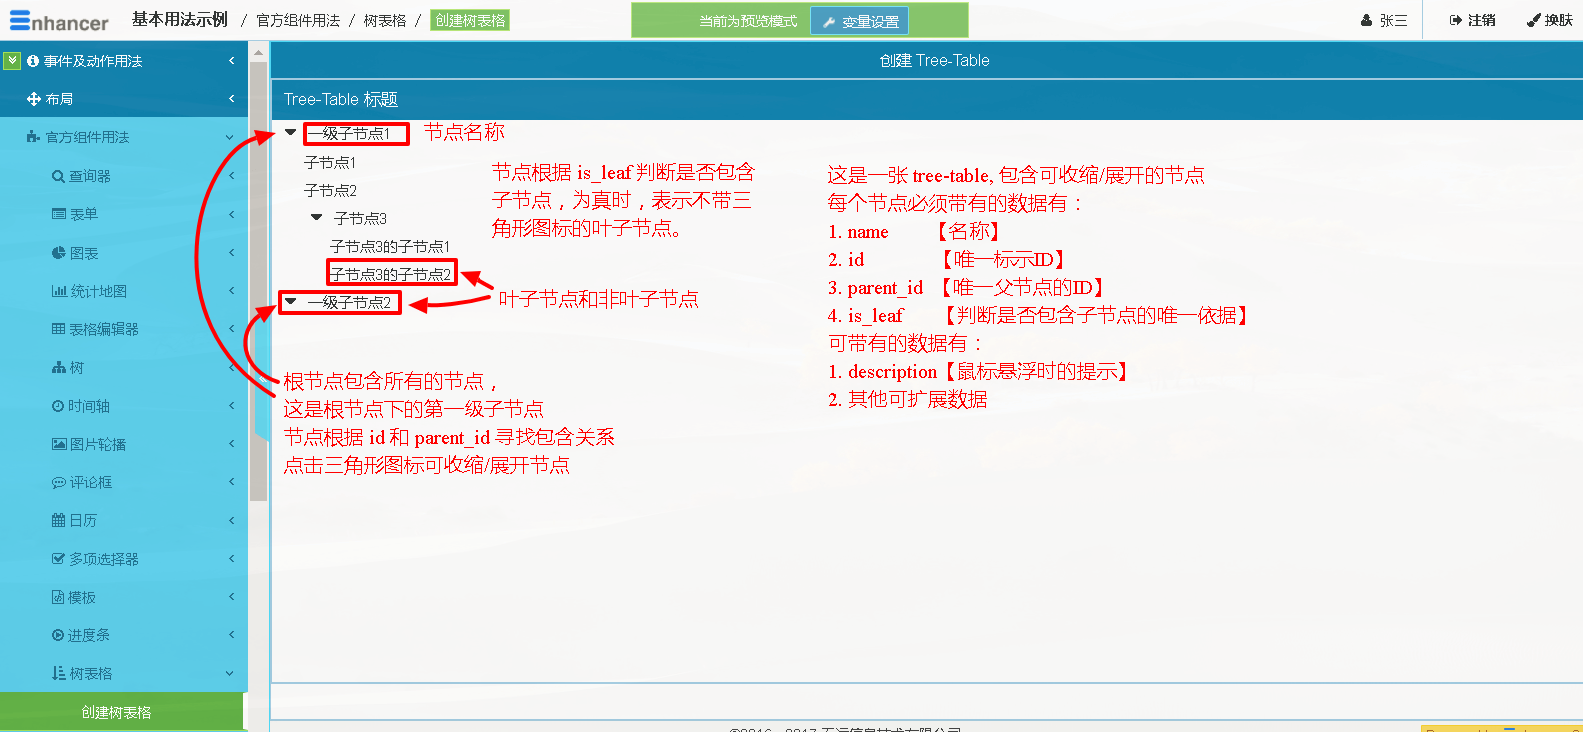This screenshot has height=732, width=1583.
Task: Click the clock icon beside 时间轴
Action: point(58,406)
